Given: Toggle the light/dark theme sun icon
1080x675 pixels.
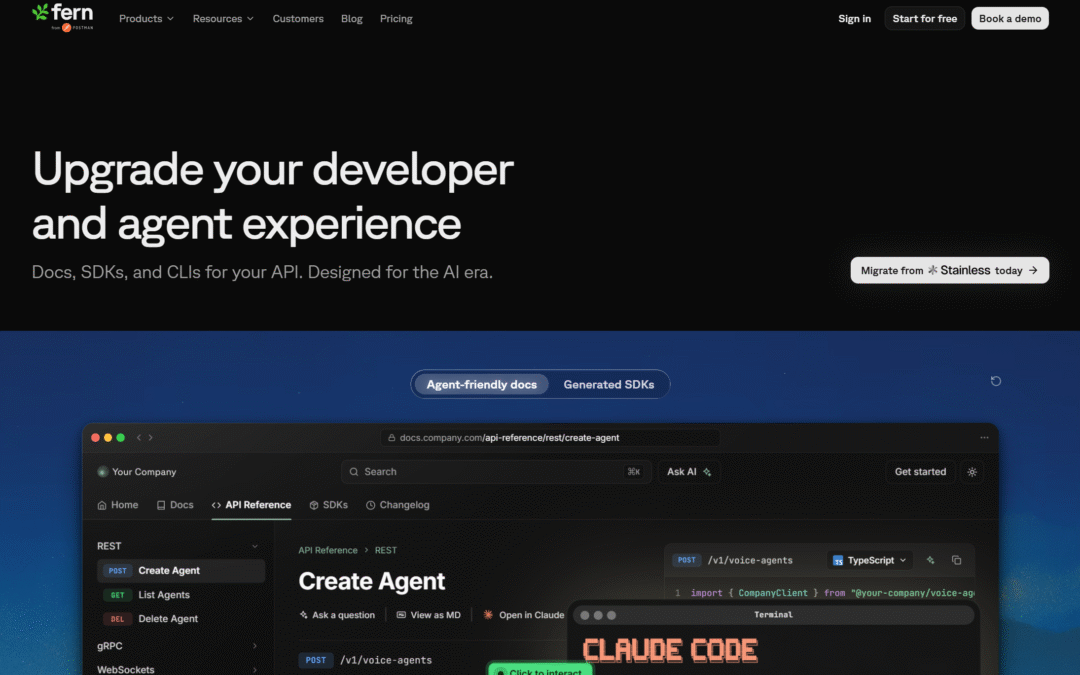Looking at the screenshot, I should (x=972, y=472).
